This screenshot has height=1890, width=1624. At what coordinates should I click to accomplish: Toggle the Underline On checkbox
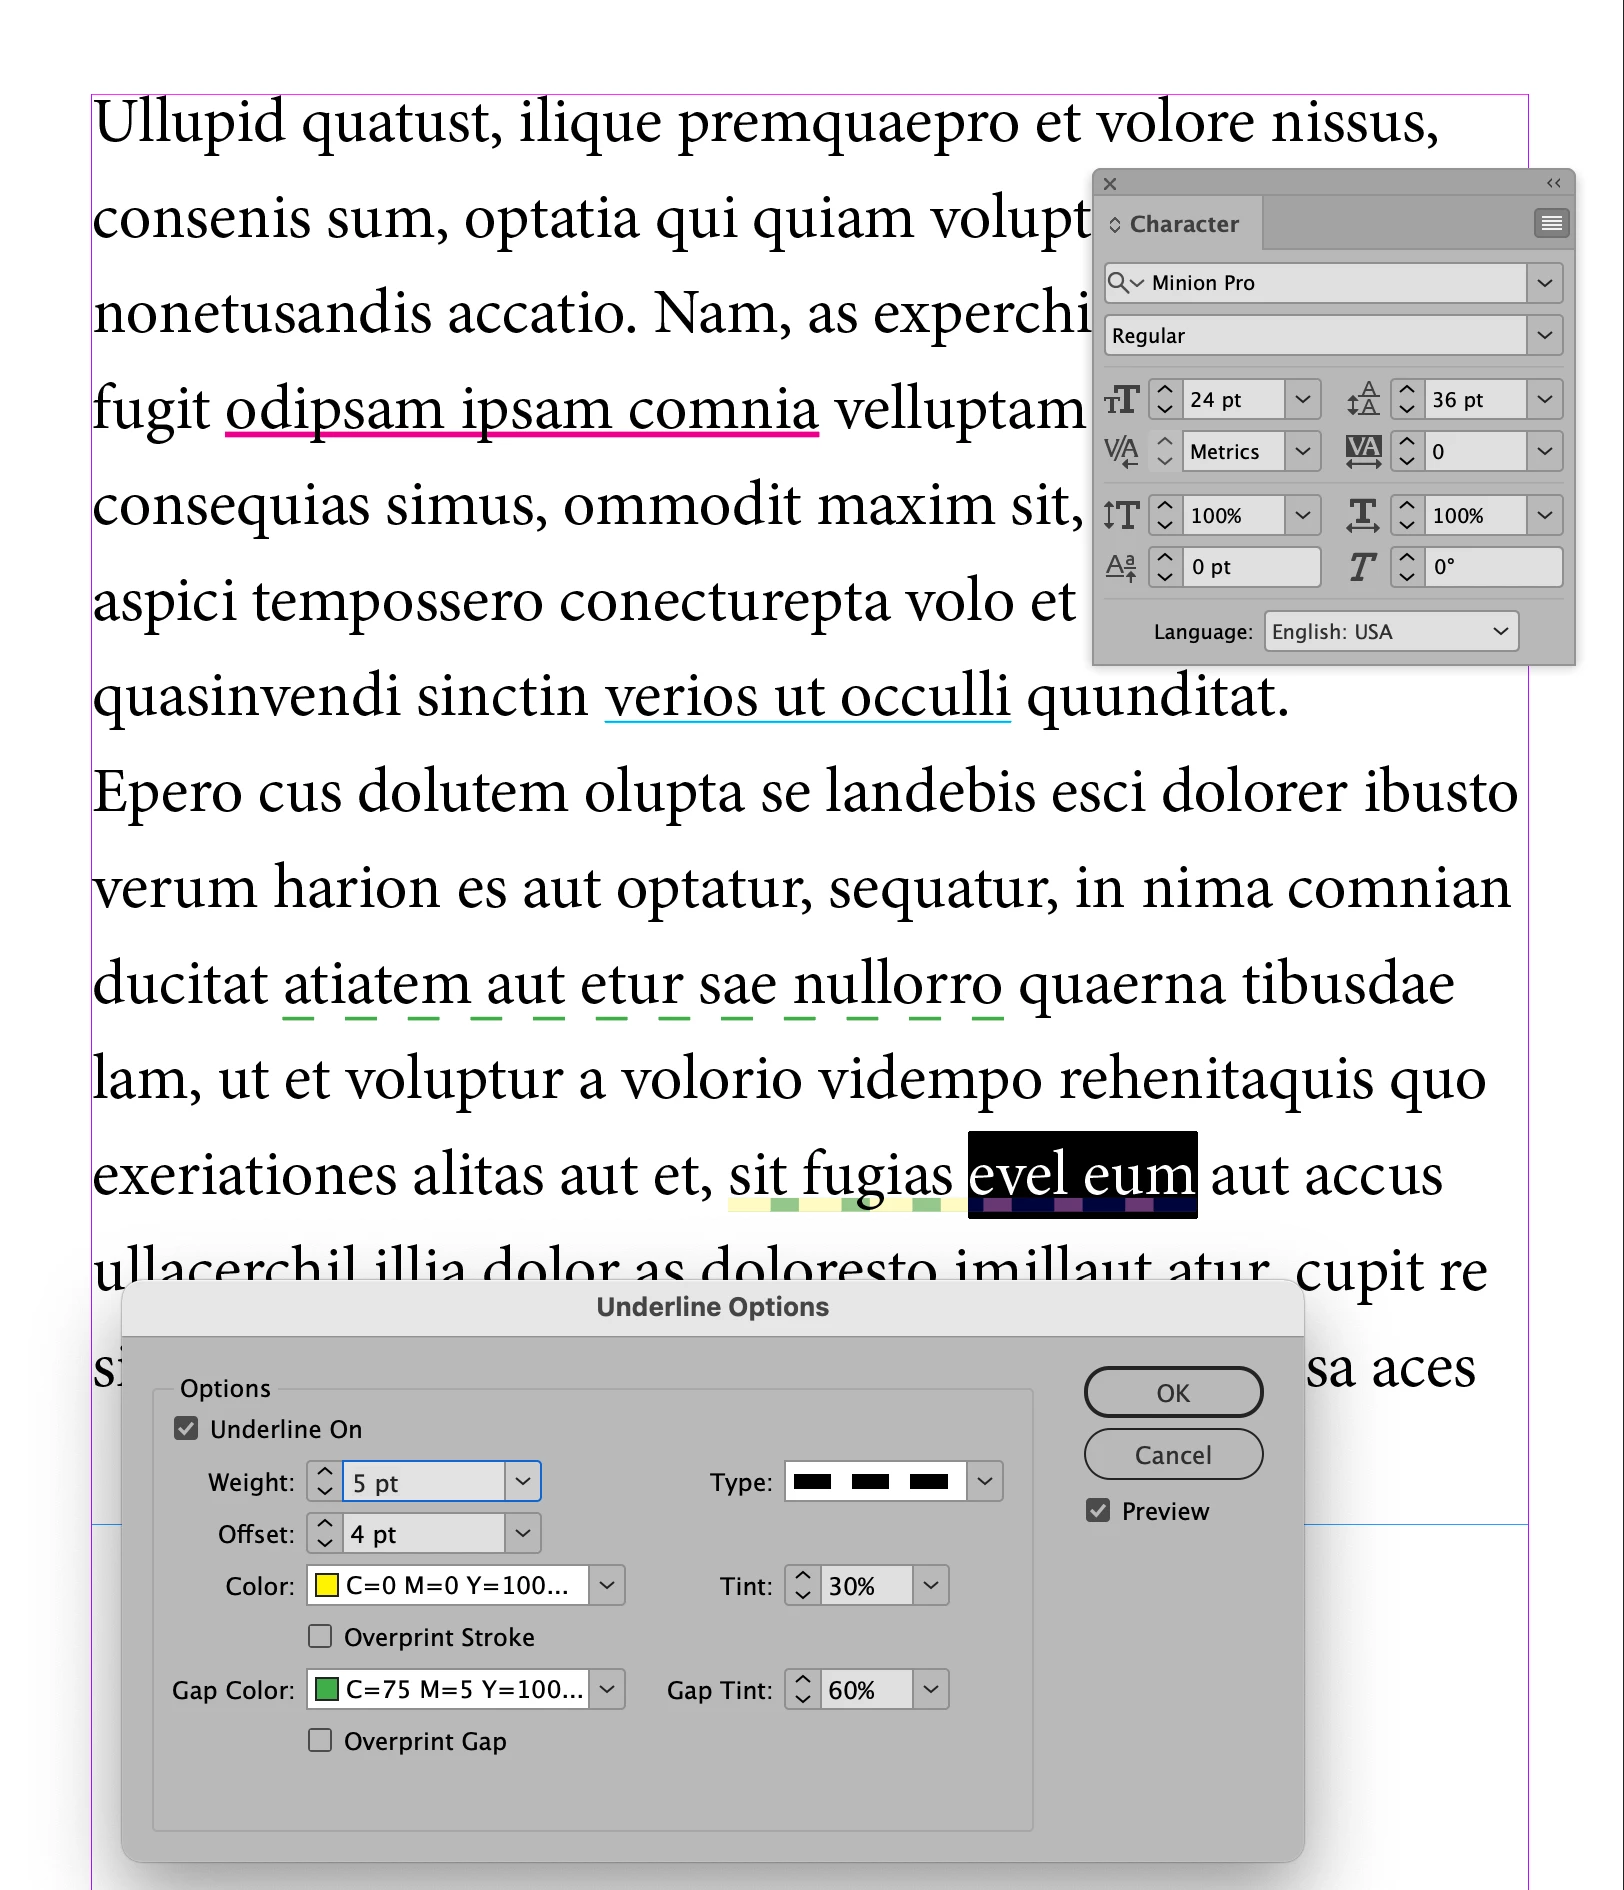coord(186,1428)
